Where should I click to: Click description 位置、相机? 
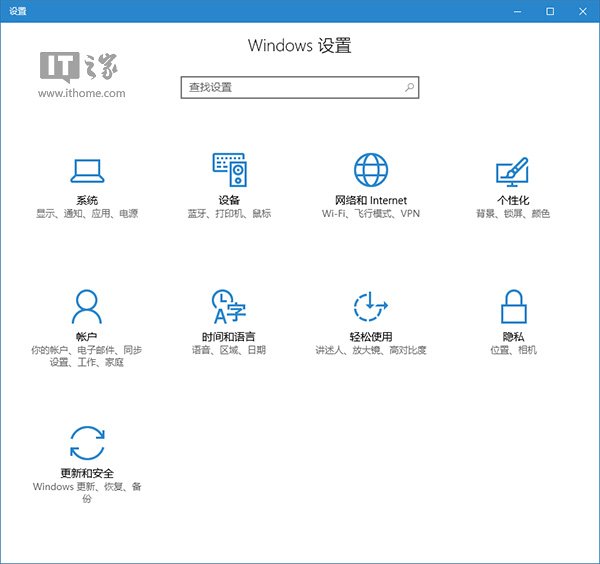click(514, 350)
